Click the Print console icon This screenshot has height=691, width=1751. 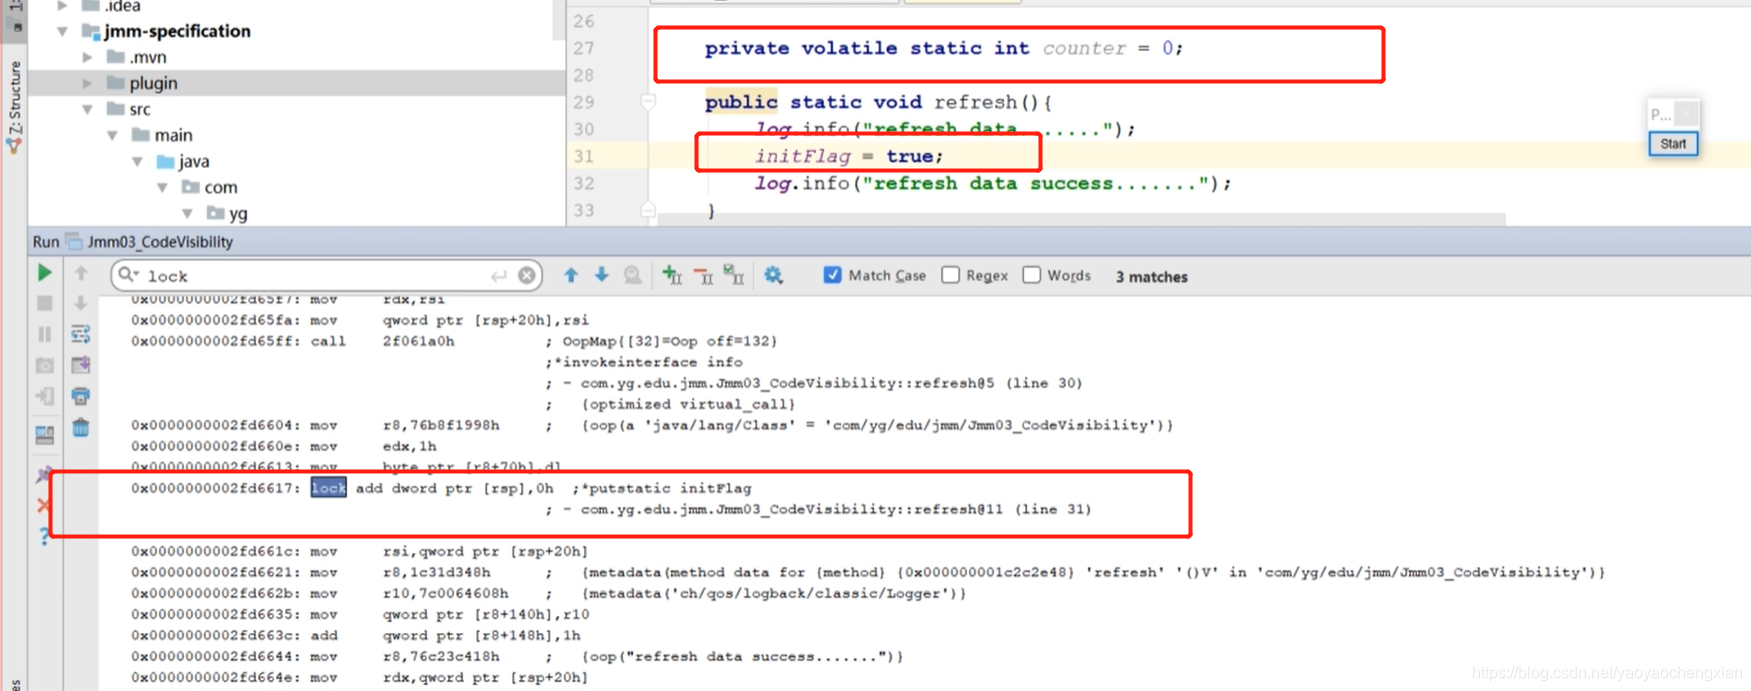tap(81, 397)
